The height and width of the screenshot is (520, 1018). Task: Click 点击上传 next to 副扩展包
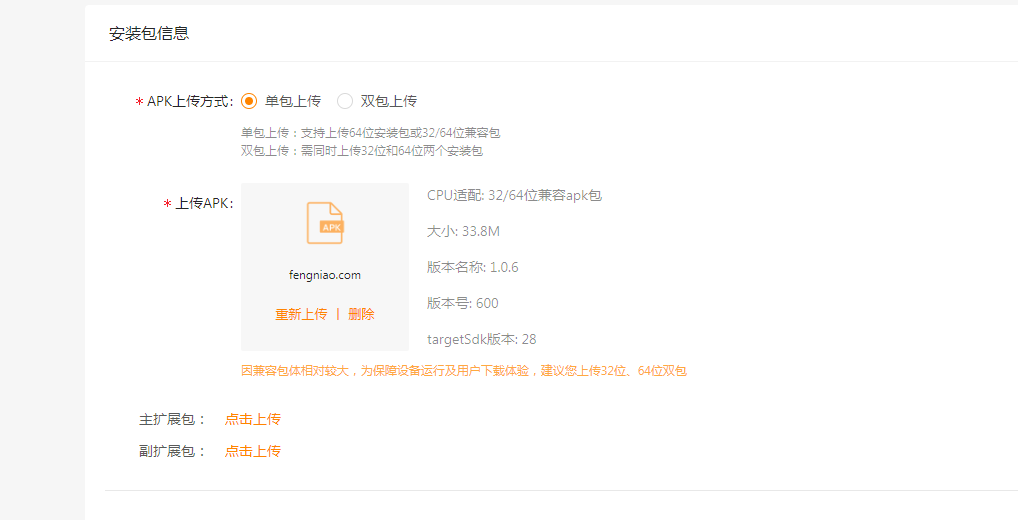coord(253,451)
